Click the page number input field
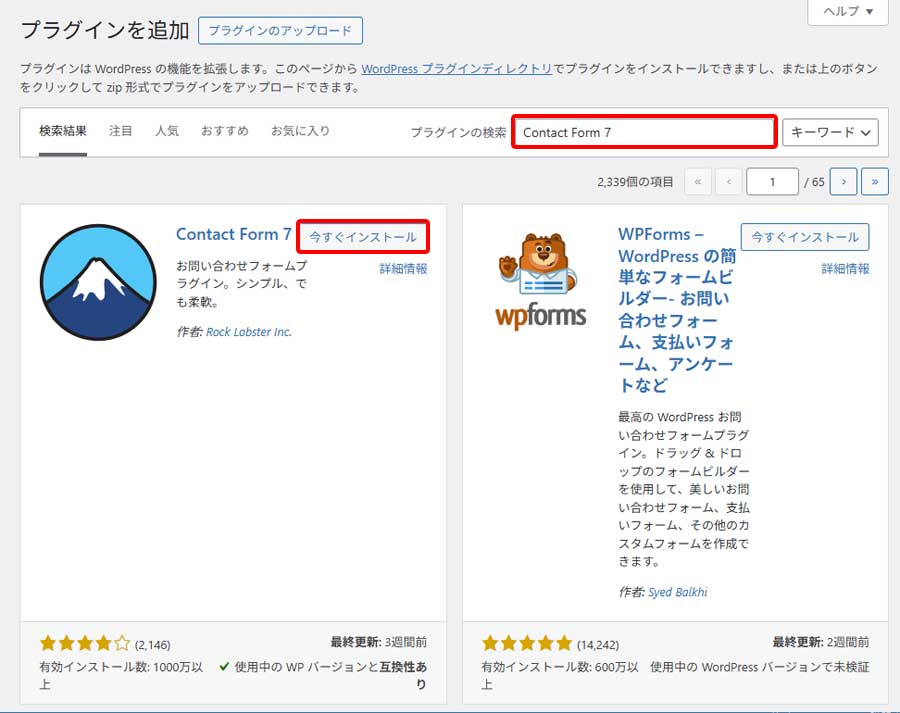900x713 pixels. pyautogui.click(x=773, y=181)
